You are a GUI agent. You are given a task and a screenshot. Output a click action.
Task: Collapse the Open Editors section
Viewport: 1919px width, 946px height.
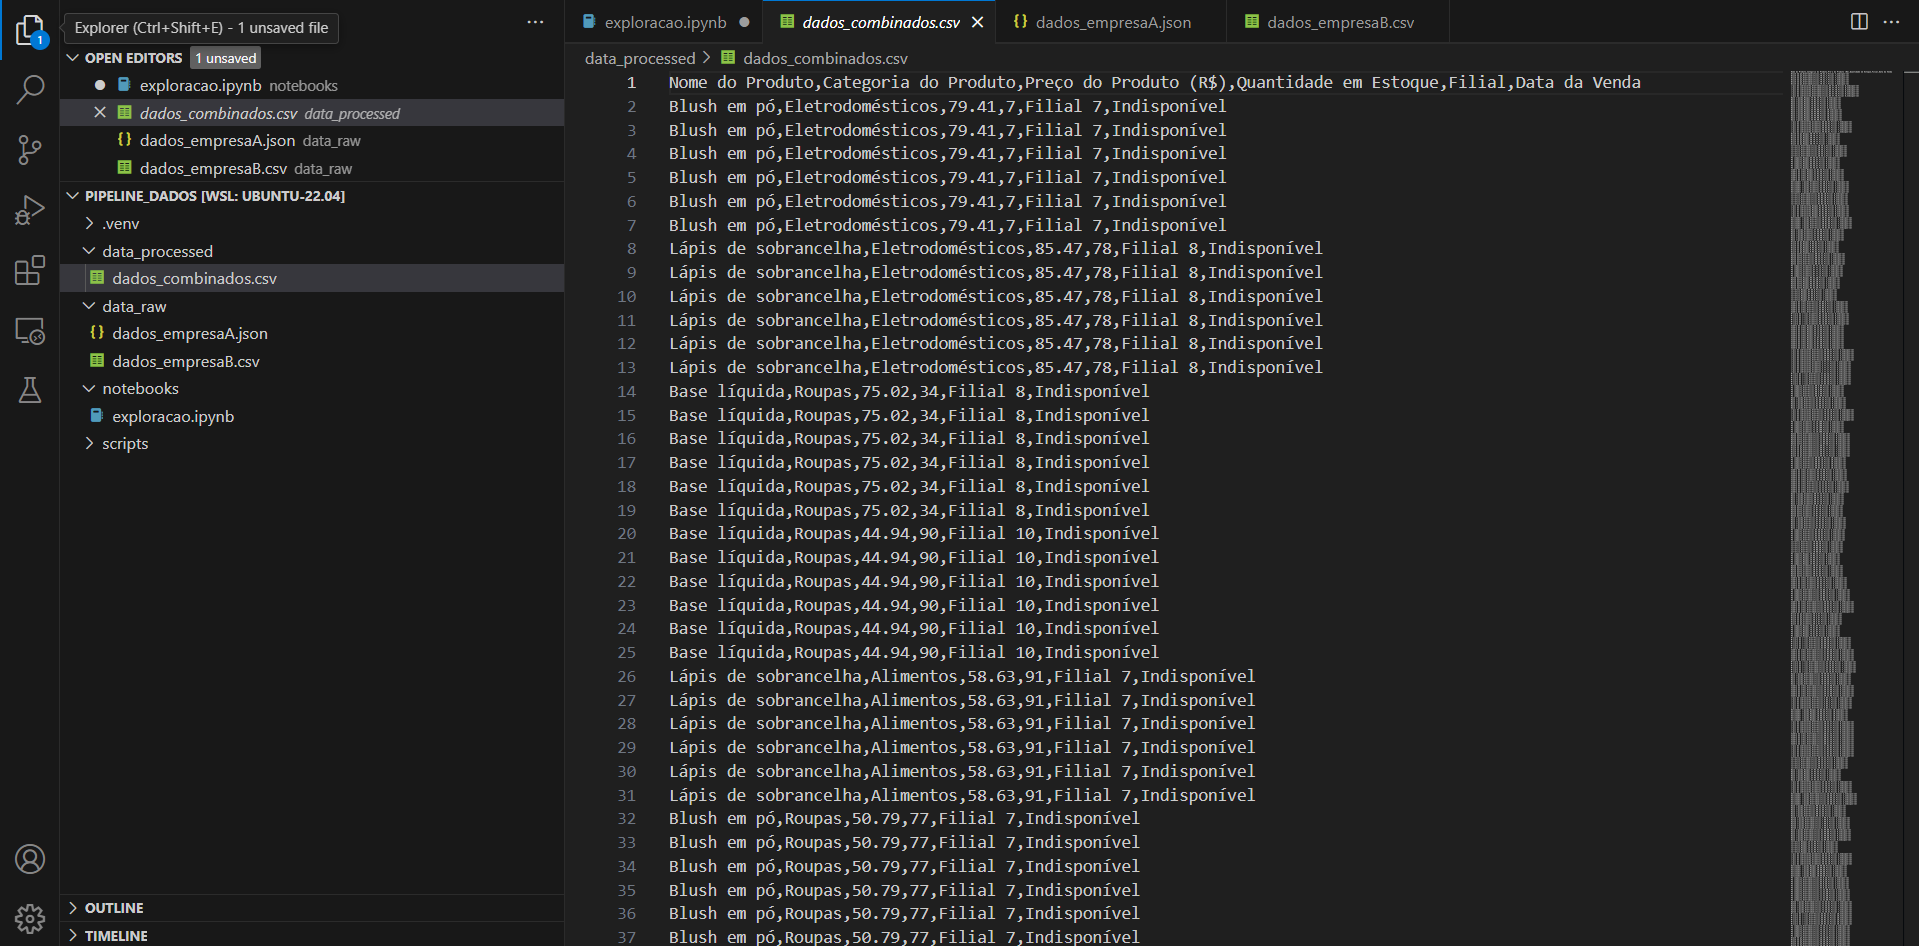[x=73, y=58]
